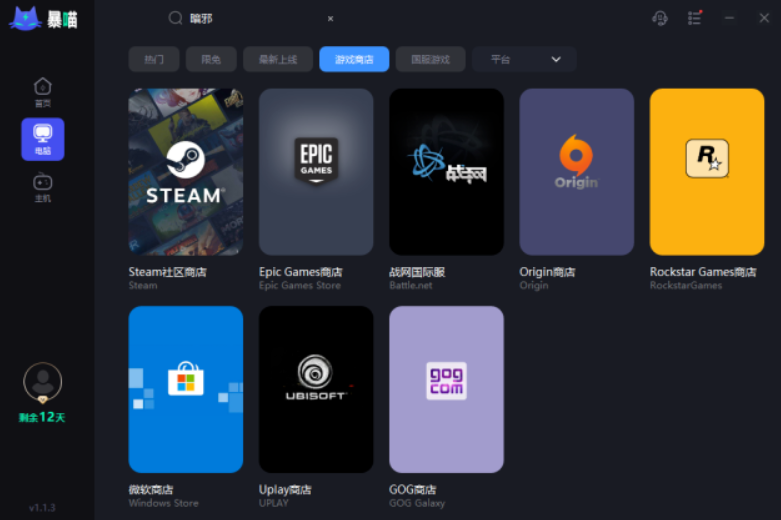Choose the Origin store tile

(x=576, y=172)
